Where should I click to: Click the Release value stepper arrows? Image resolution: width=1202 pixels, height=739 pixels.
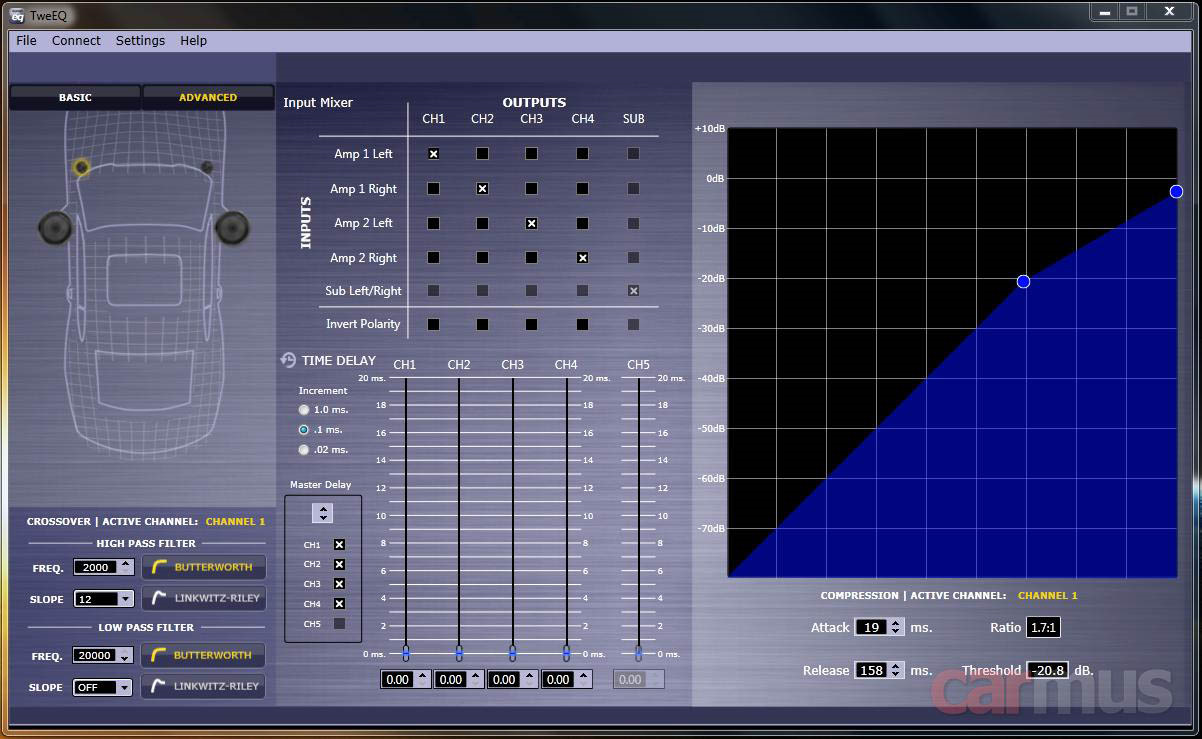click(x=896, y=670)
